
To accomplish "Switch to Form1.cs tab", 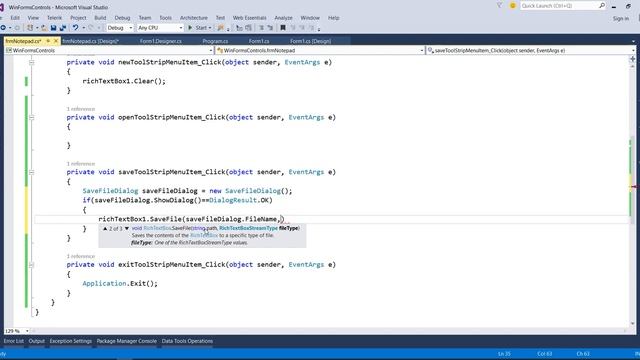I will click(259, 41).
